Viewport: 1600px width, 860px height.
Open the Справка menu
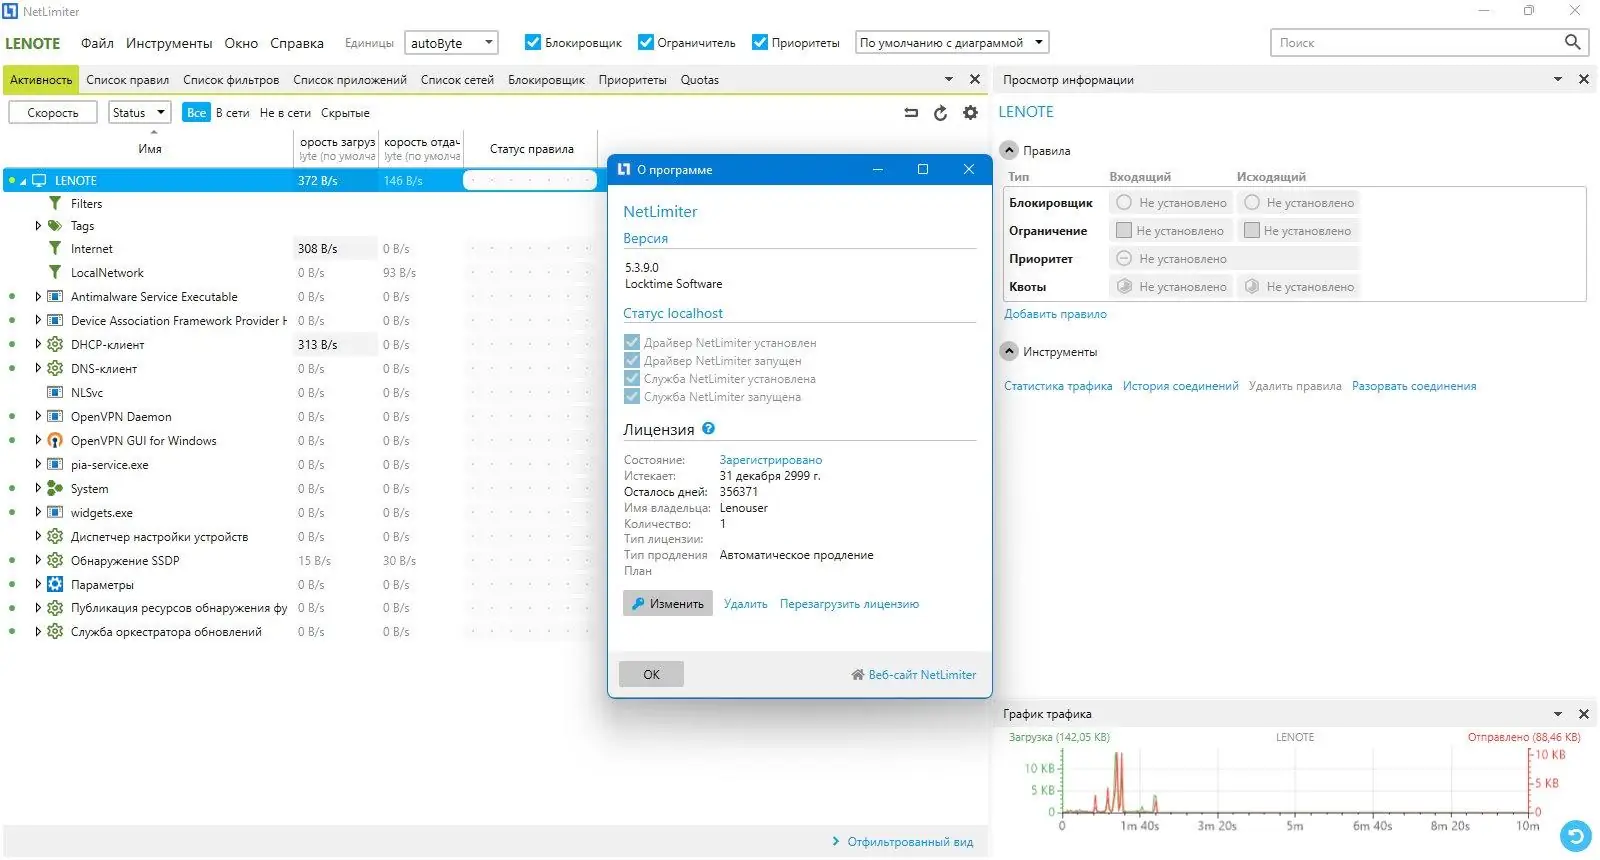pos(297,43)
